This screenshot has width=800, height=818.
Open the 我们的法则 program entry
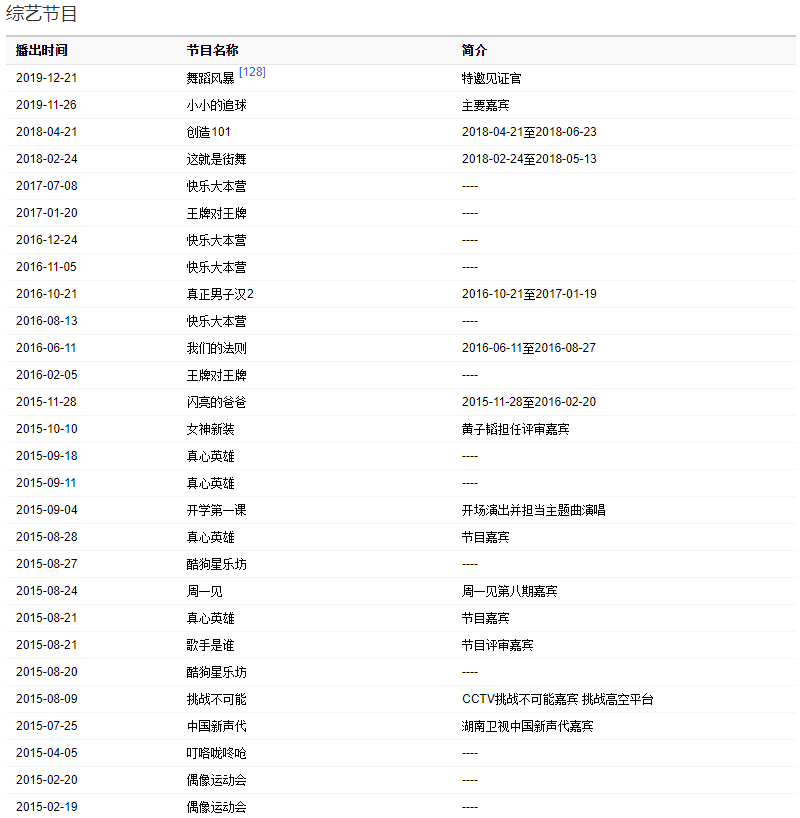(216, 348)
